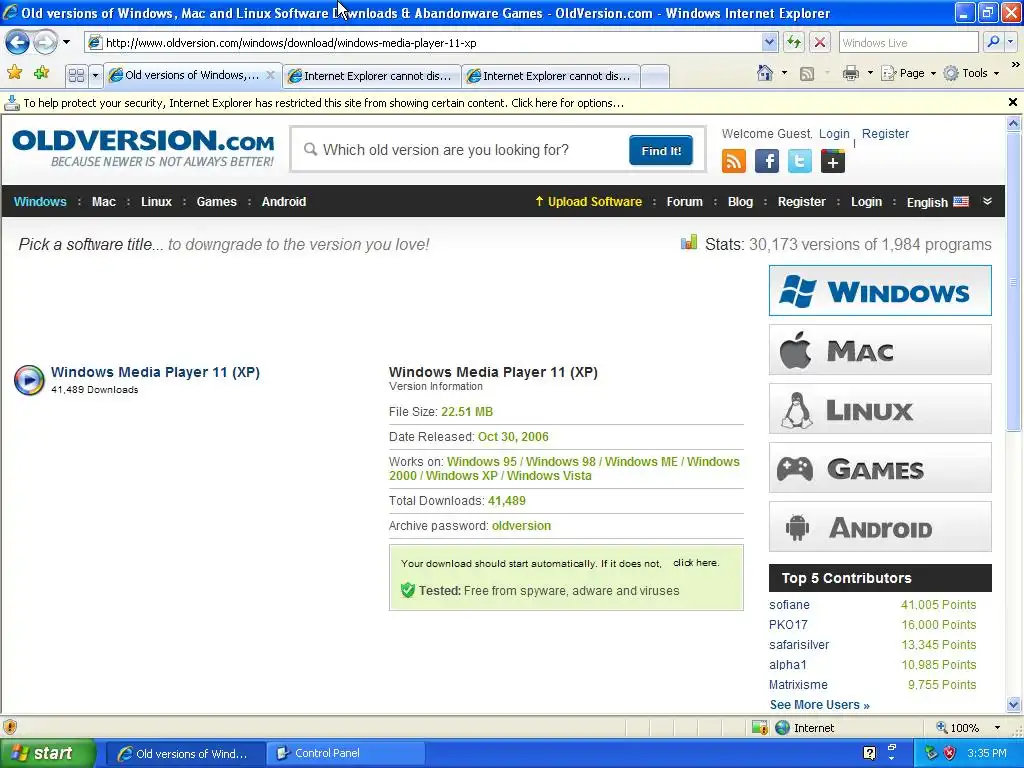Click the Windows Live search box

tap(908, 43)
